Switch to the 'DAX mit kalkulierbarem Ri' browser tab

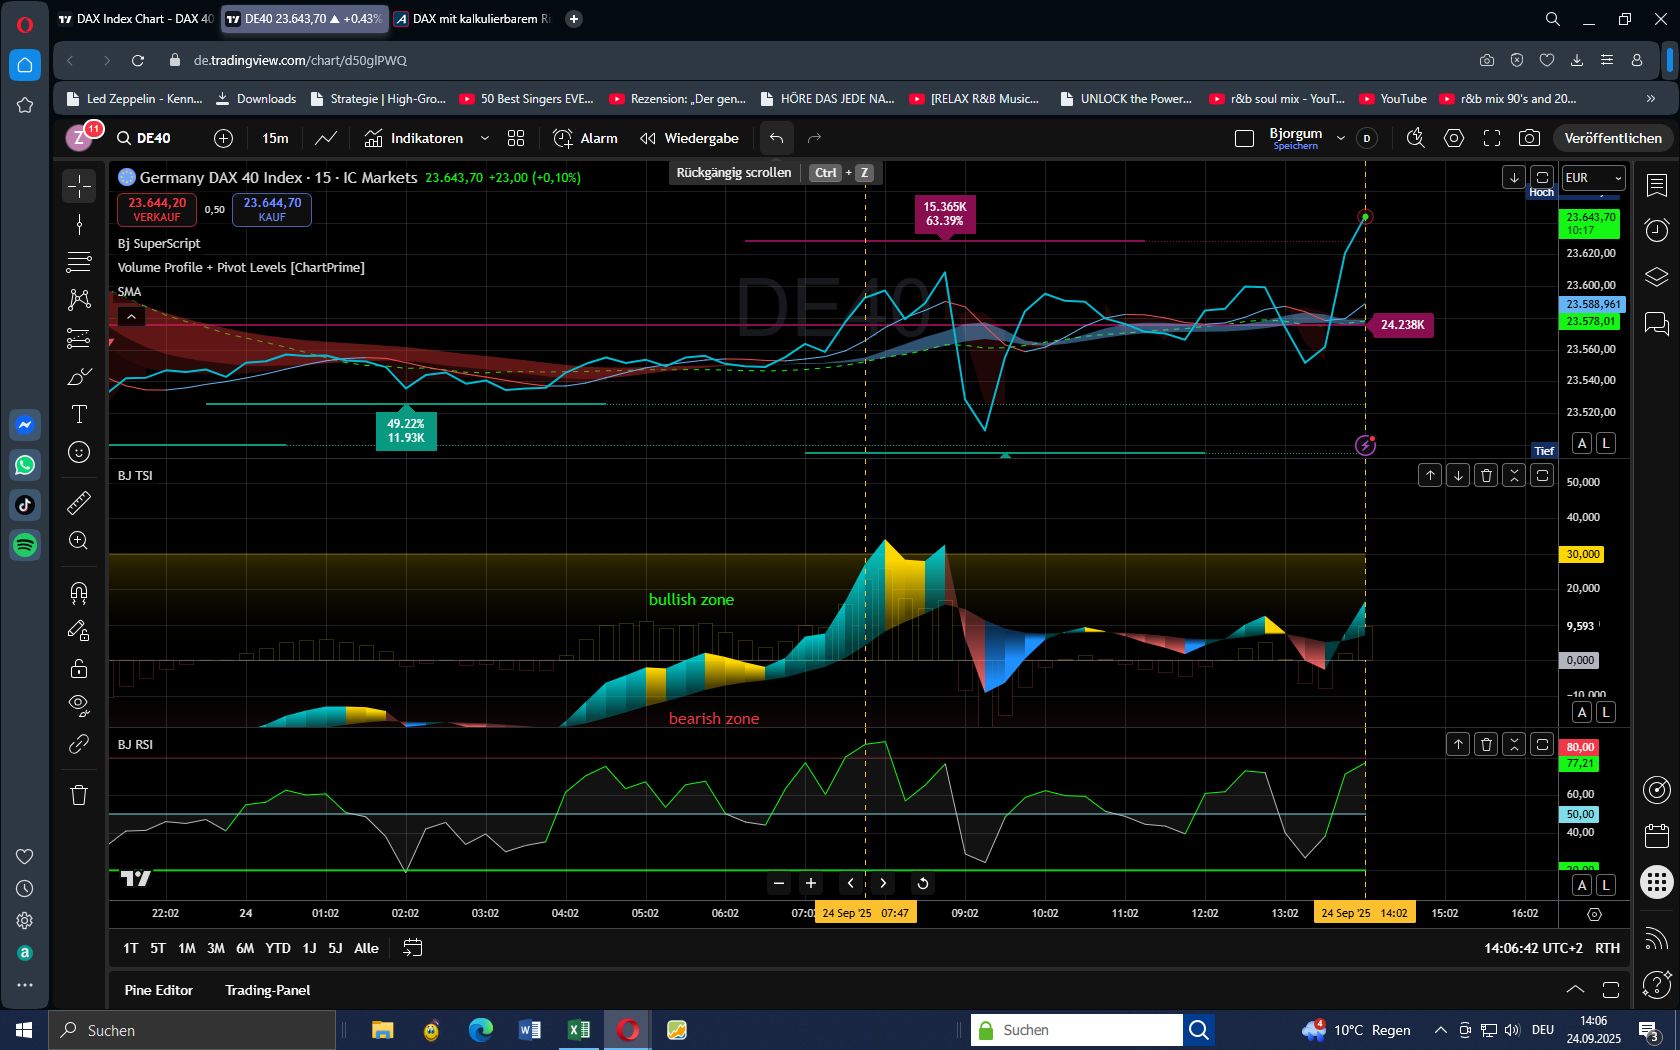tap(470, 18)
